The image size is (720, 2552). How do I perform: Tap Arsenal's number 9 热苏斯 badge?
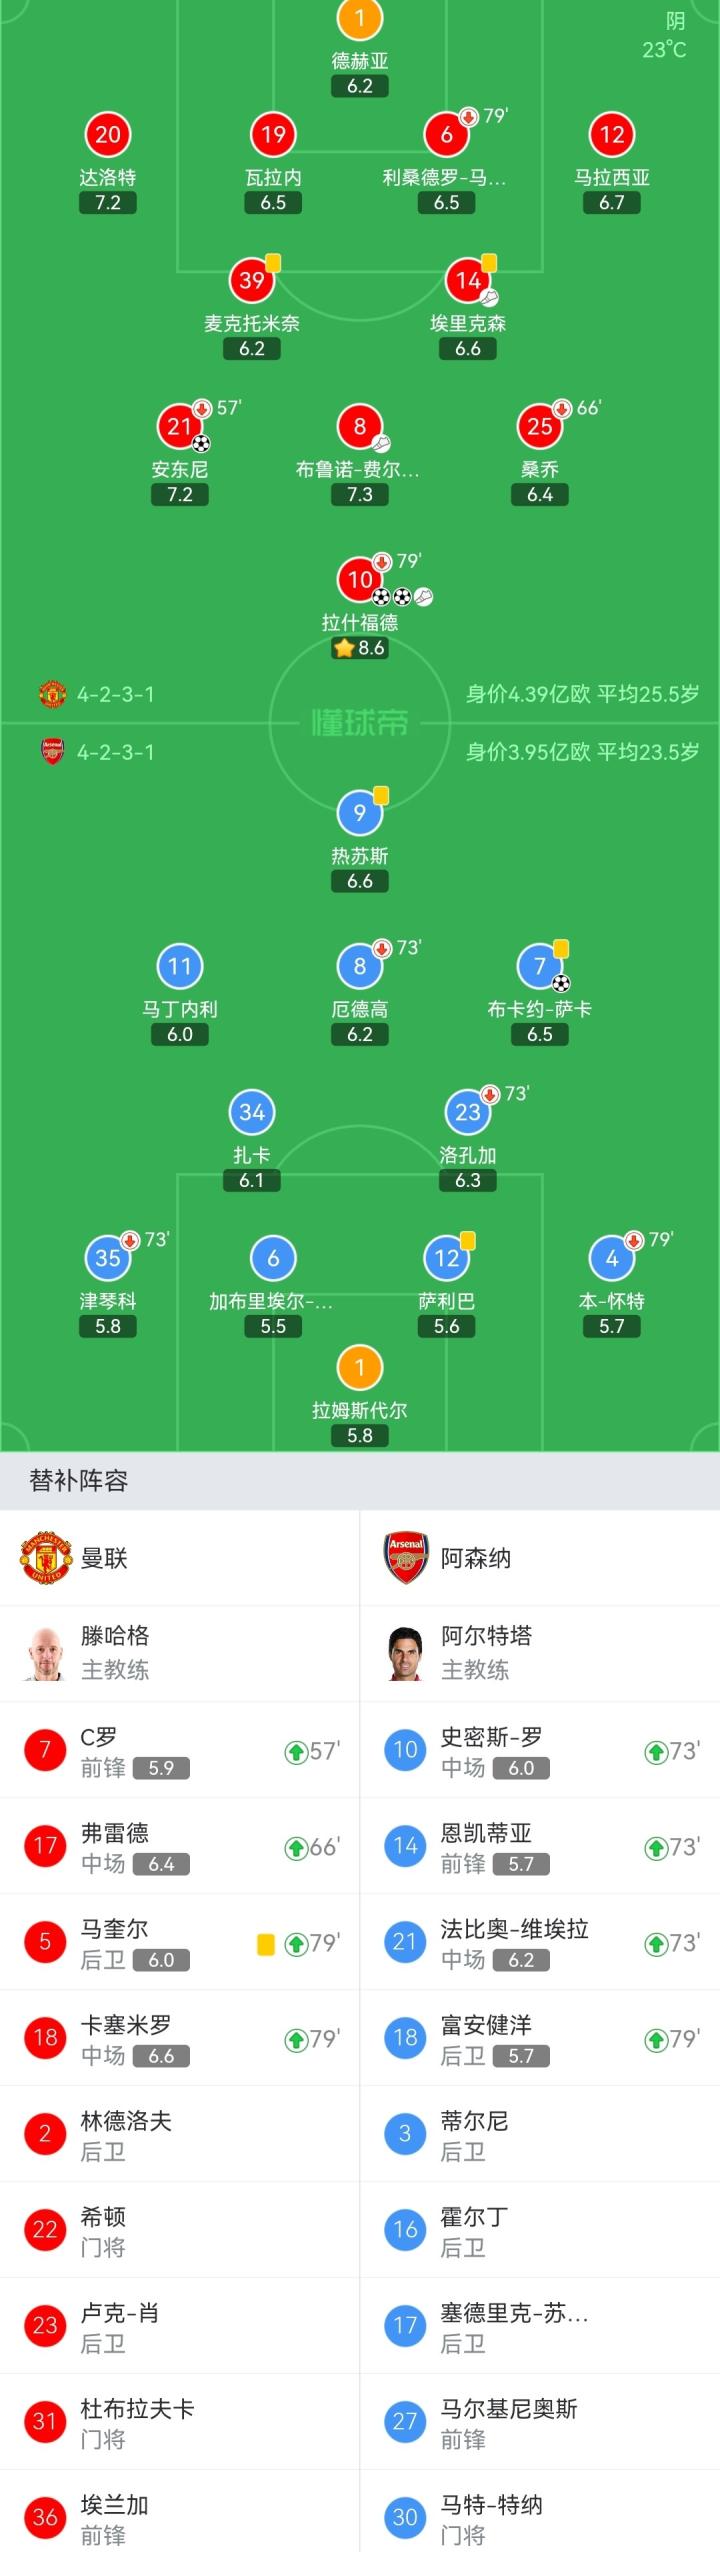pos(360,813)
